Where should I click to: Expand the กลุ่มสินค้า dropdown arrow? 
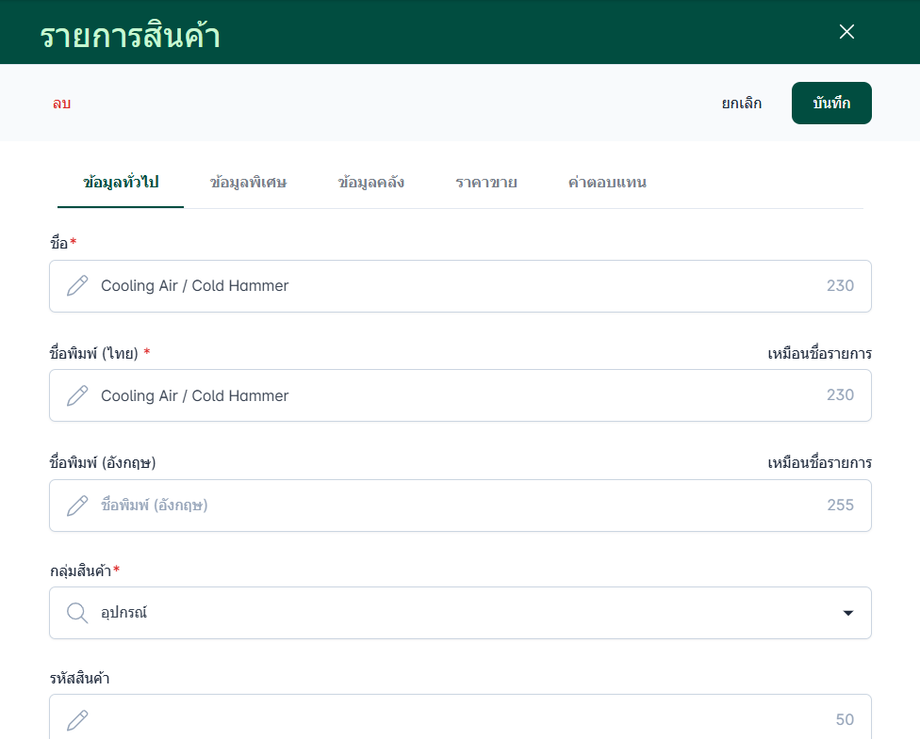pyautogui.click(x=848, y=613)
